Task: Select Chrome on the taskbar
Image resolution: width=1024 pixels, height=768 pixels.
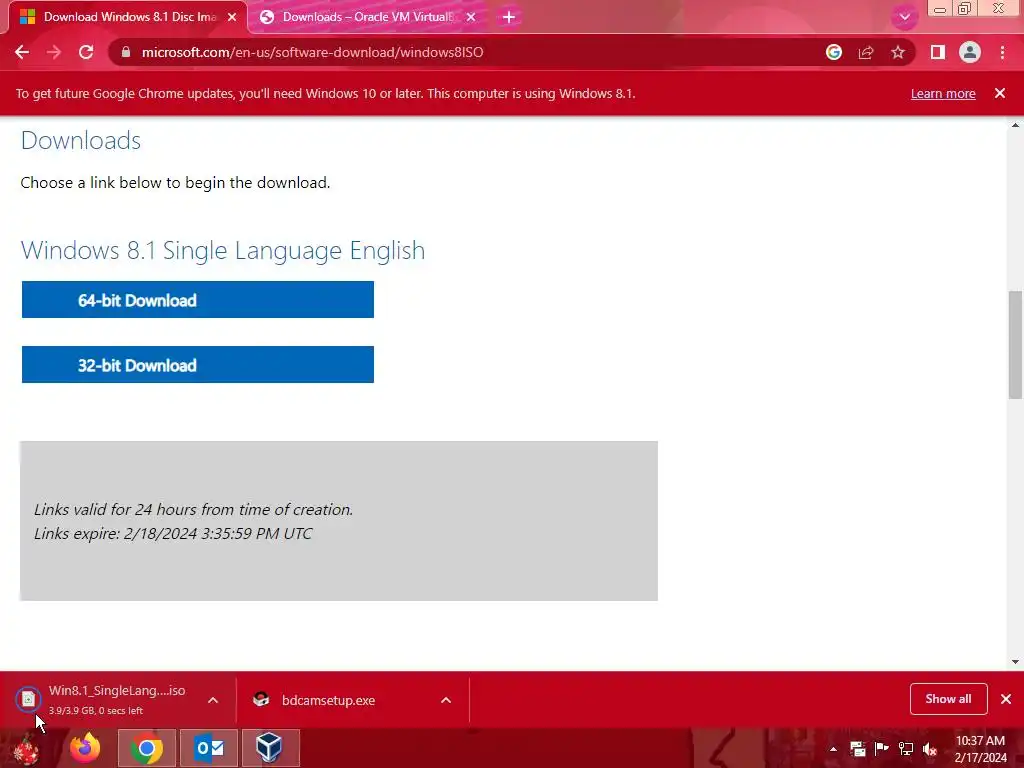Action: [x=147, y=748]
